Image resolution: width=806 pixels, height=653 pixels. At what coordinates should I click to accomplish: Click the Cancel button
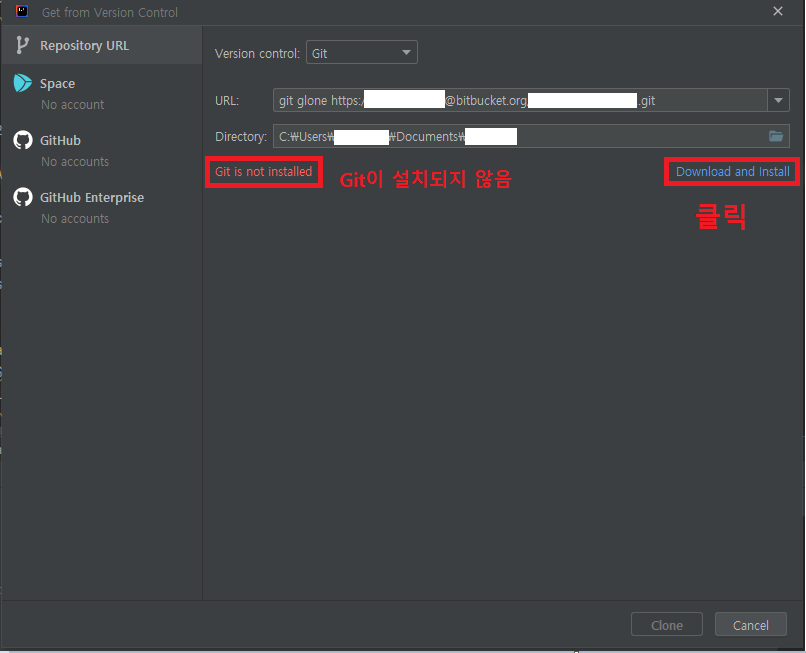coord(750,625)
